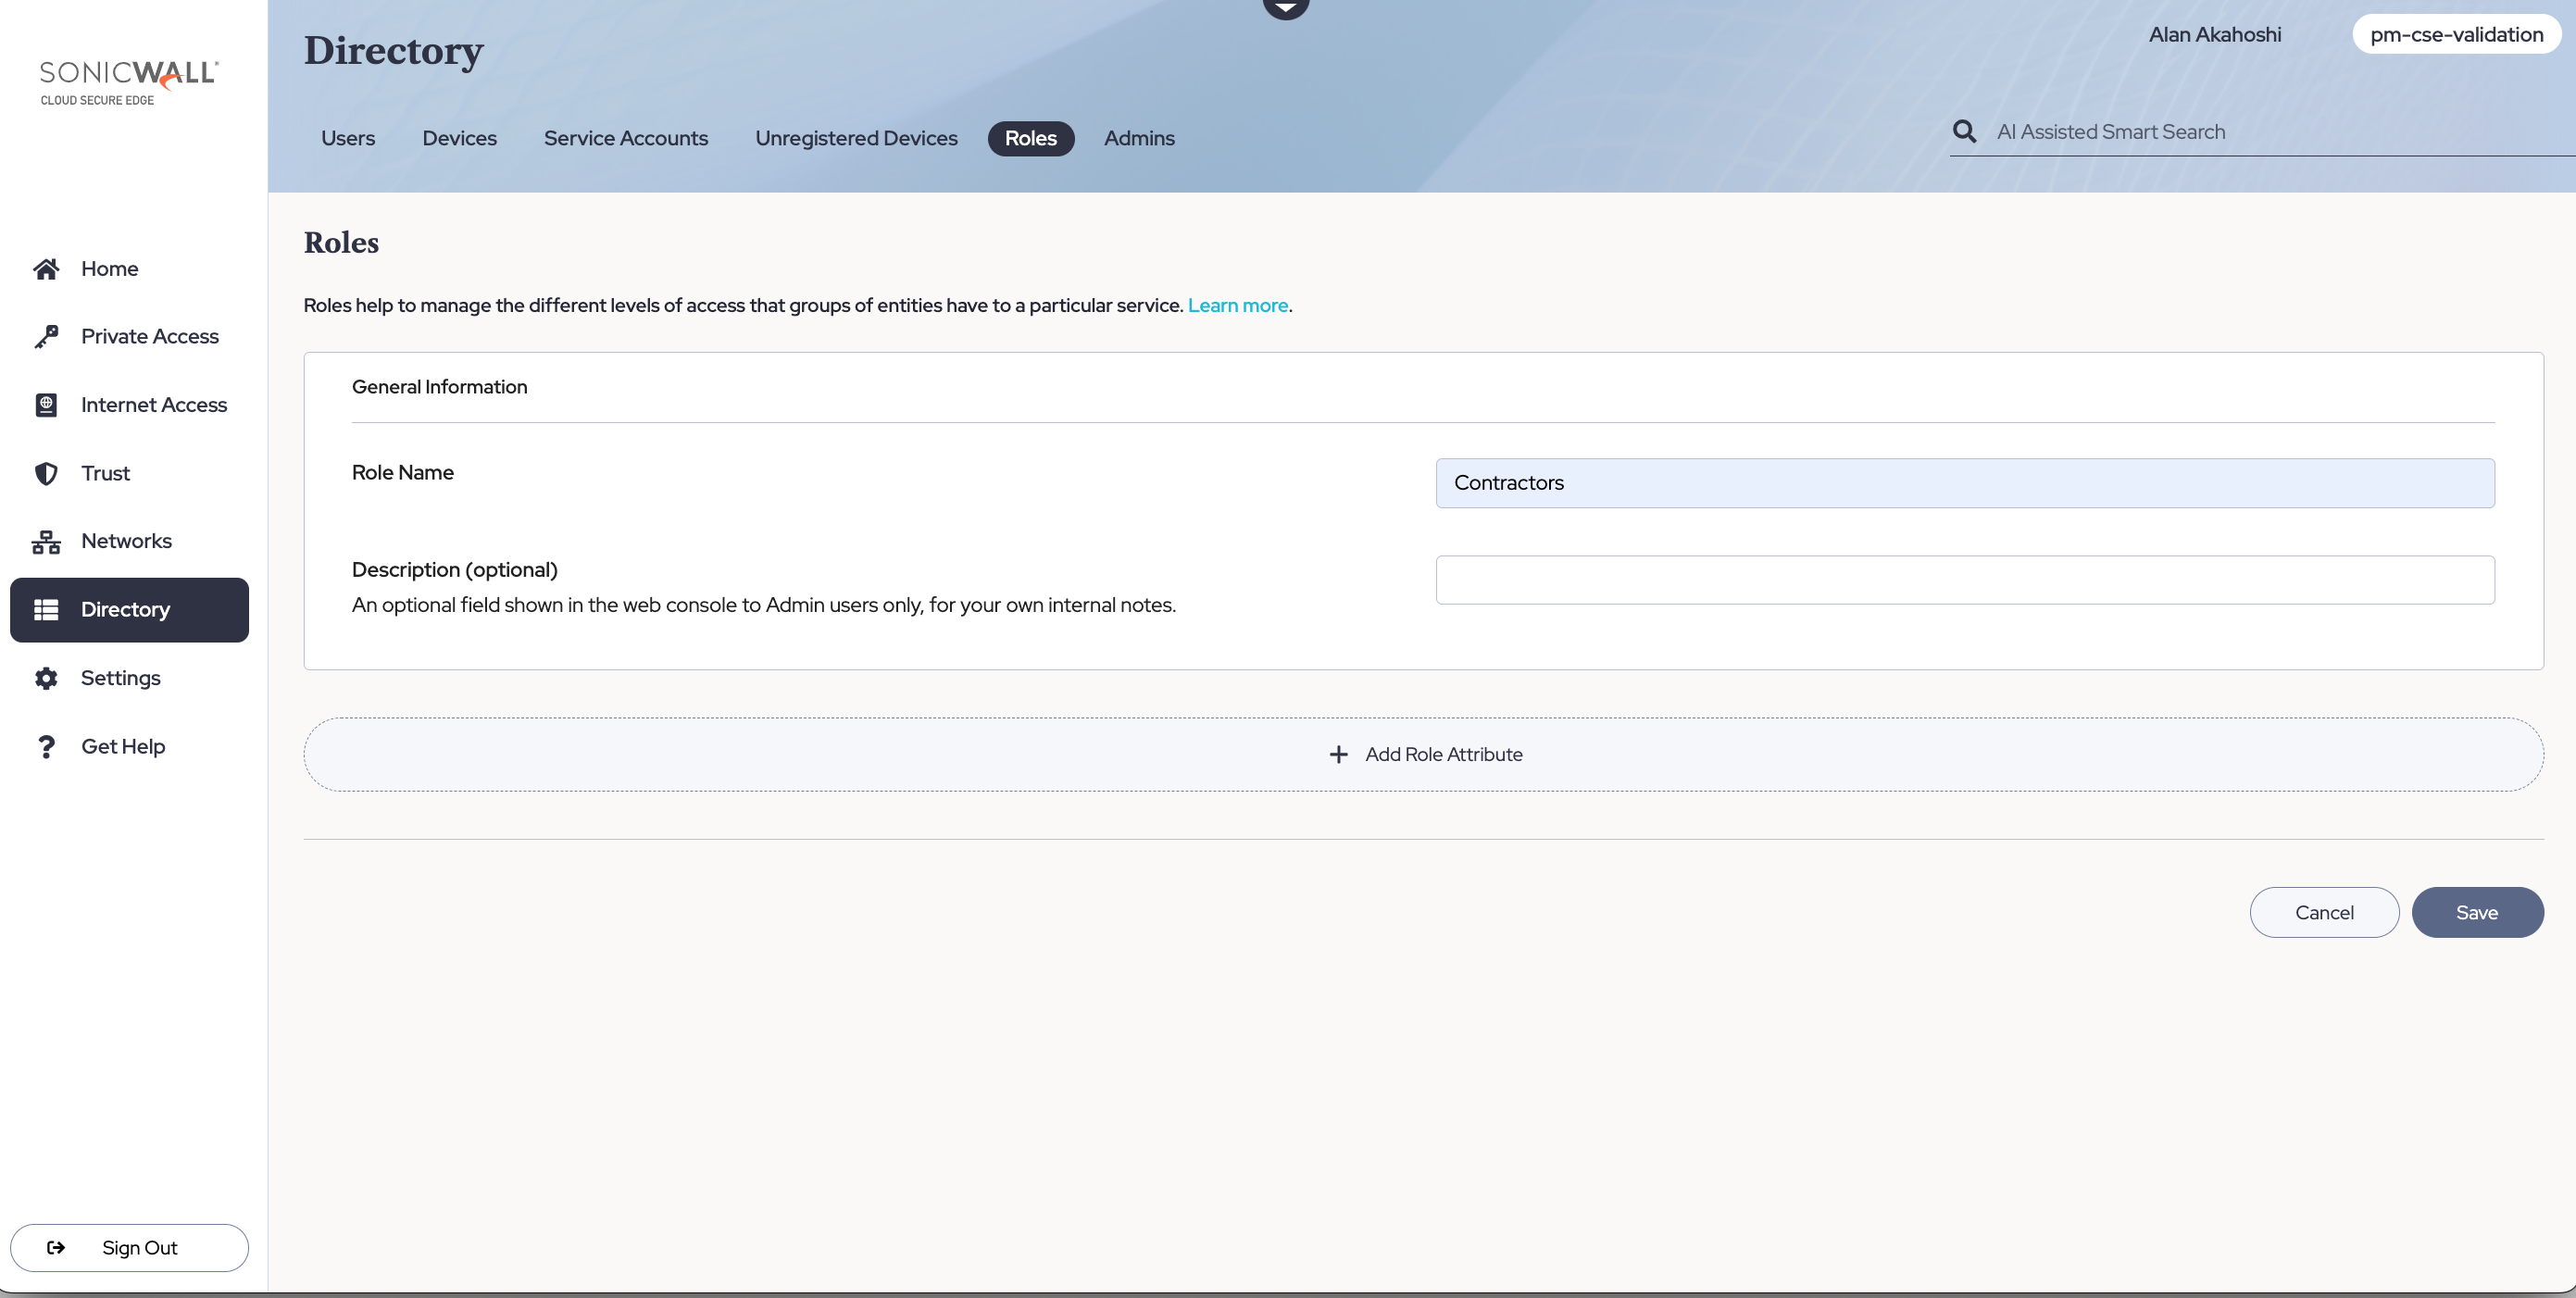The width and height of the screenshot is (2576, 1298).
Task: Click the Home house icon
Action: click(46, 269)
